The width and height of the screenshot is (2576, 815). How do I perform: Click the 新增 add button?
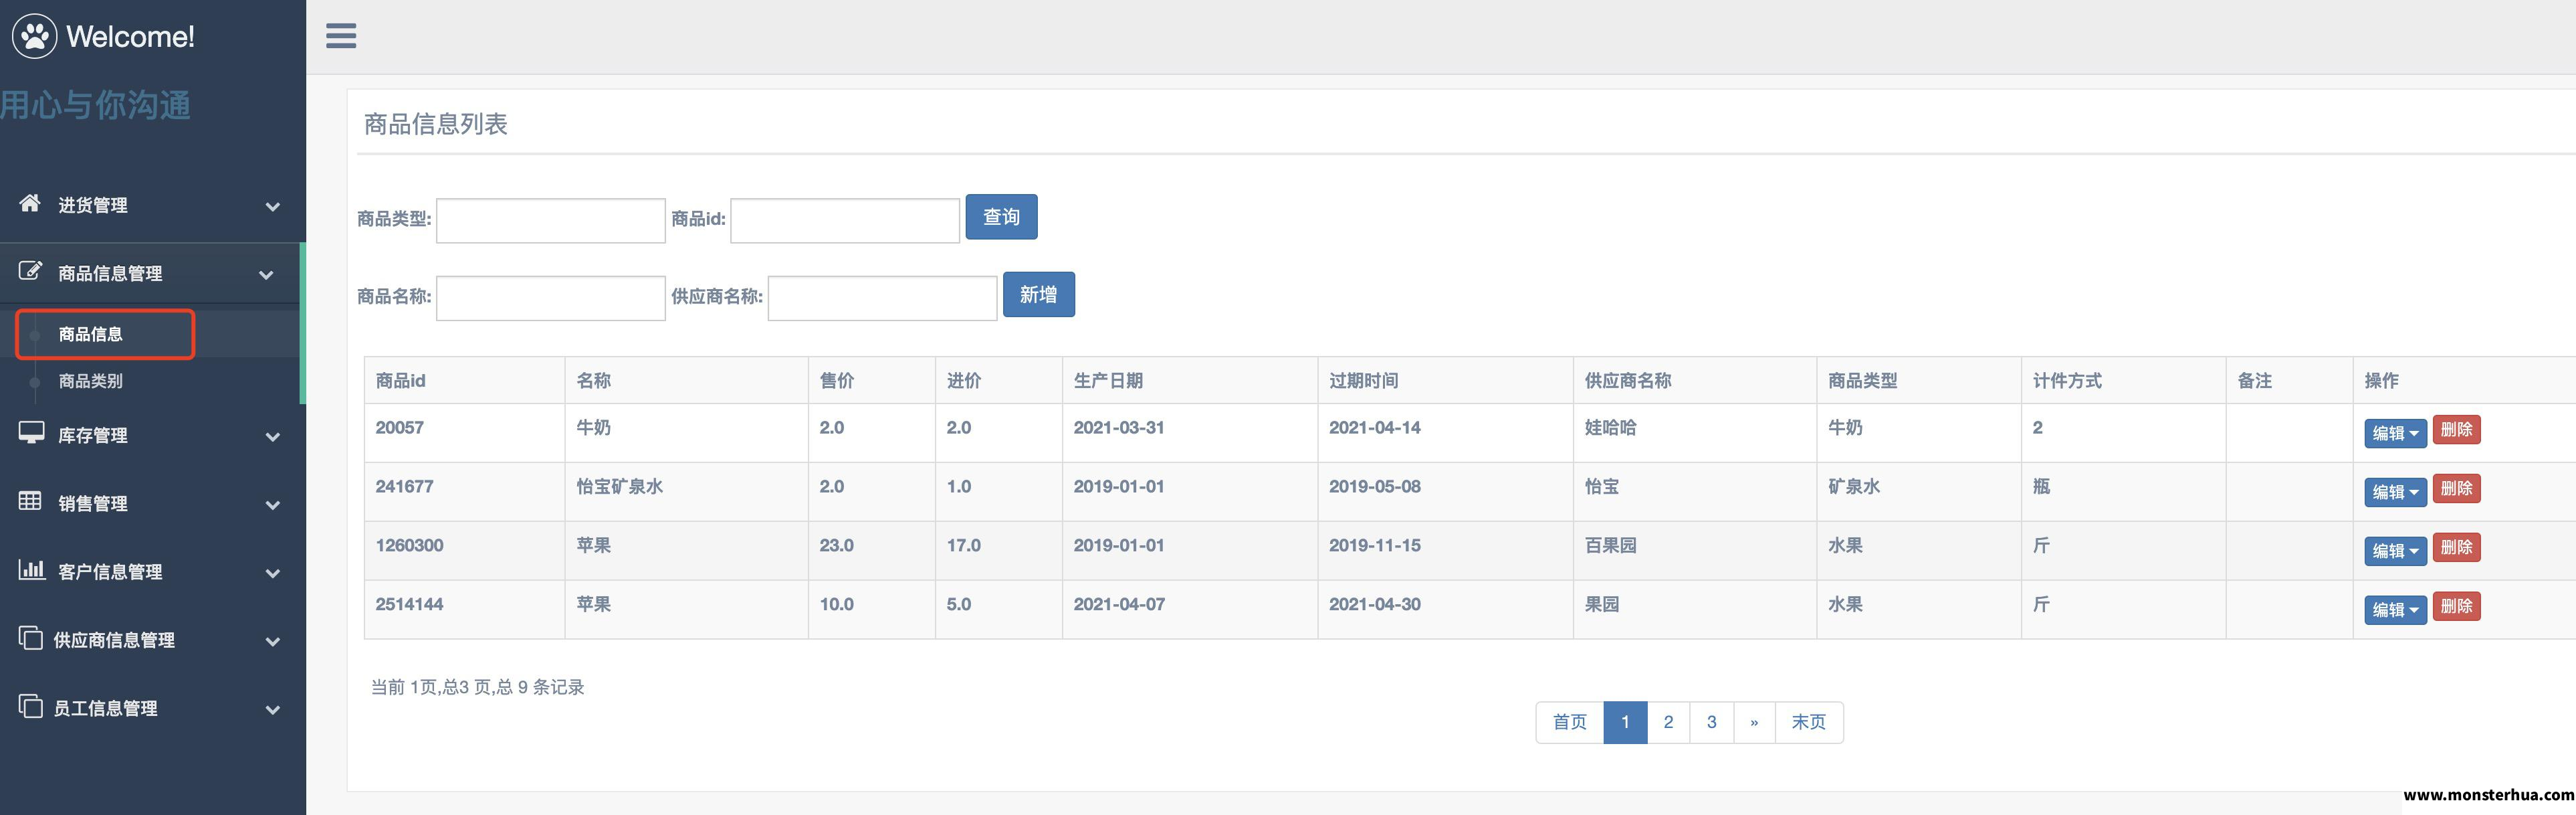1039,295
